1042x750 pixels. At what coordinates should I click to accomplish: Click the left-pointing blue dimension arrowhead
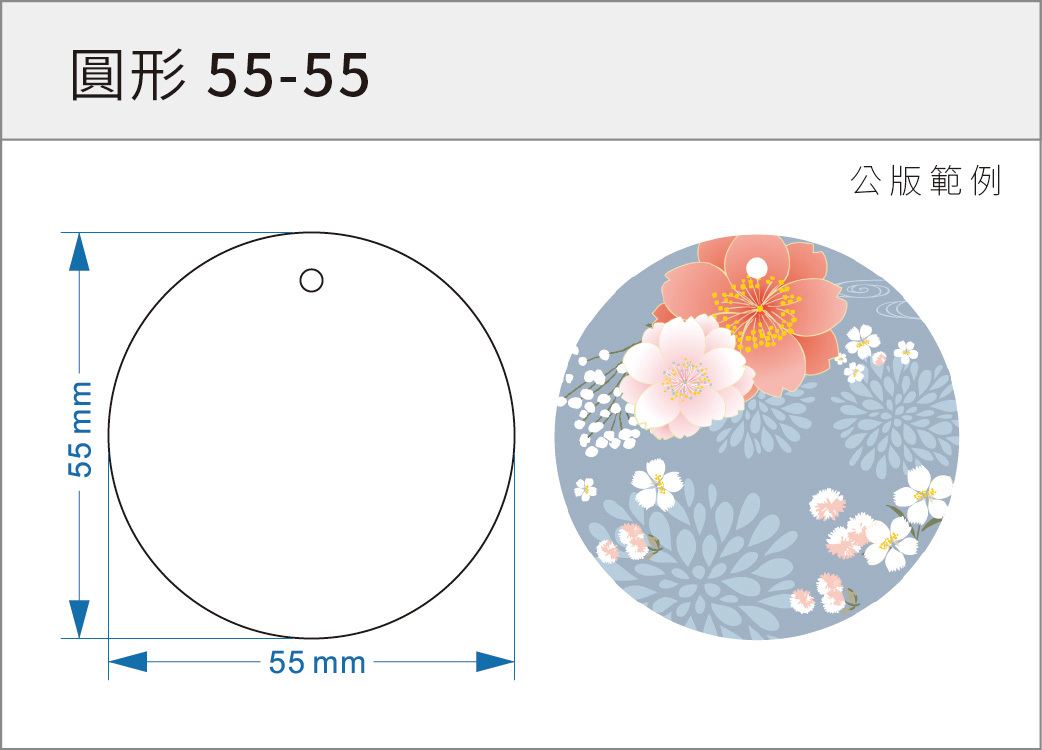coord(128,662)
